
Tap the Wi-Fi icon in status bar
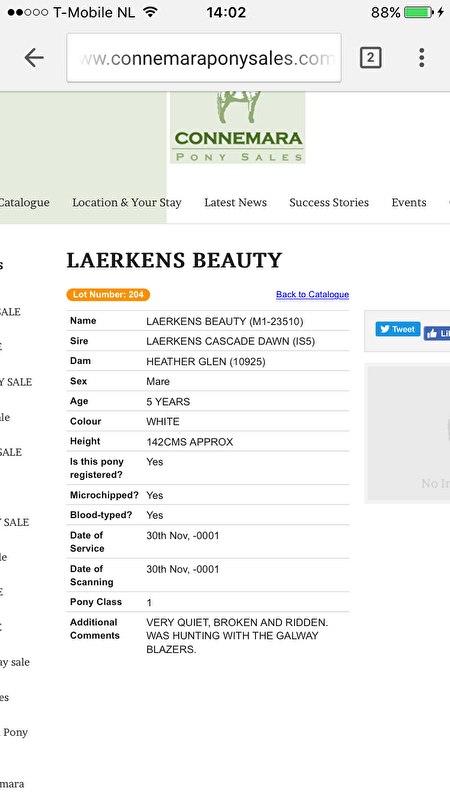point(150,12)
